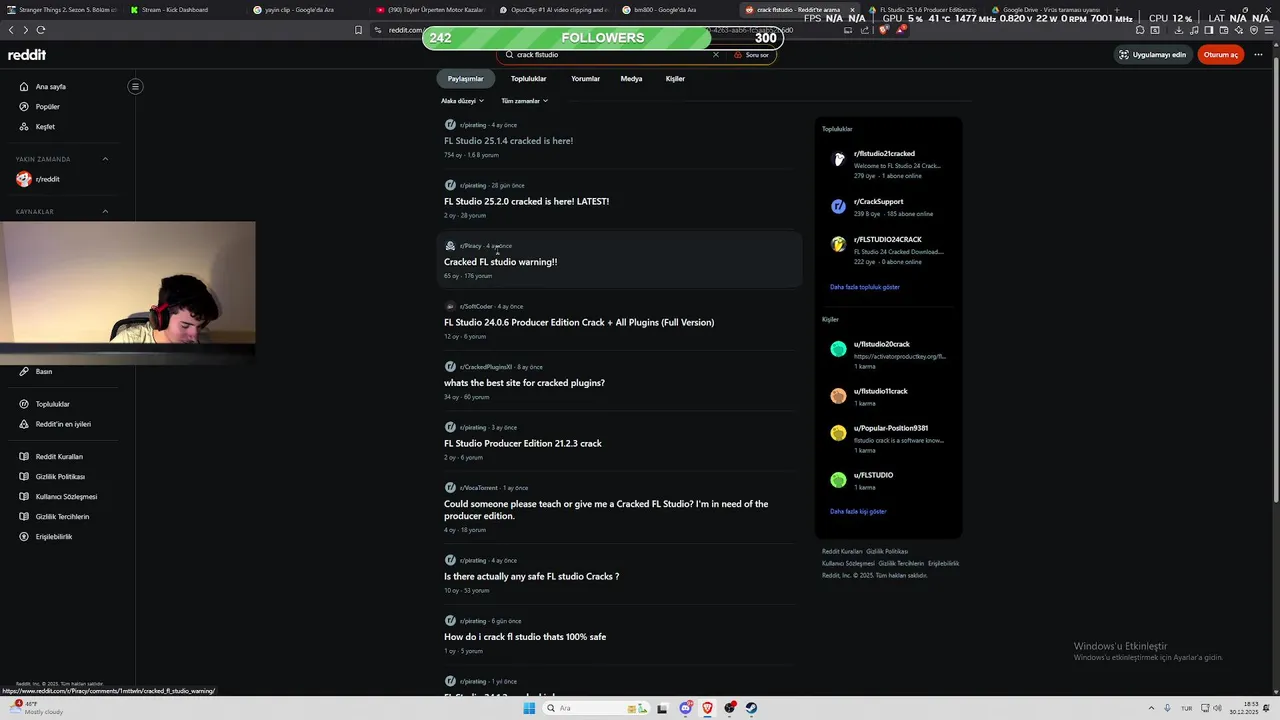The image size is (1280, 720).
Task: Open post FL Studio 25.2.0 cracked LATEST
Action: 526,201
